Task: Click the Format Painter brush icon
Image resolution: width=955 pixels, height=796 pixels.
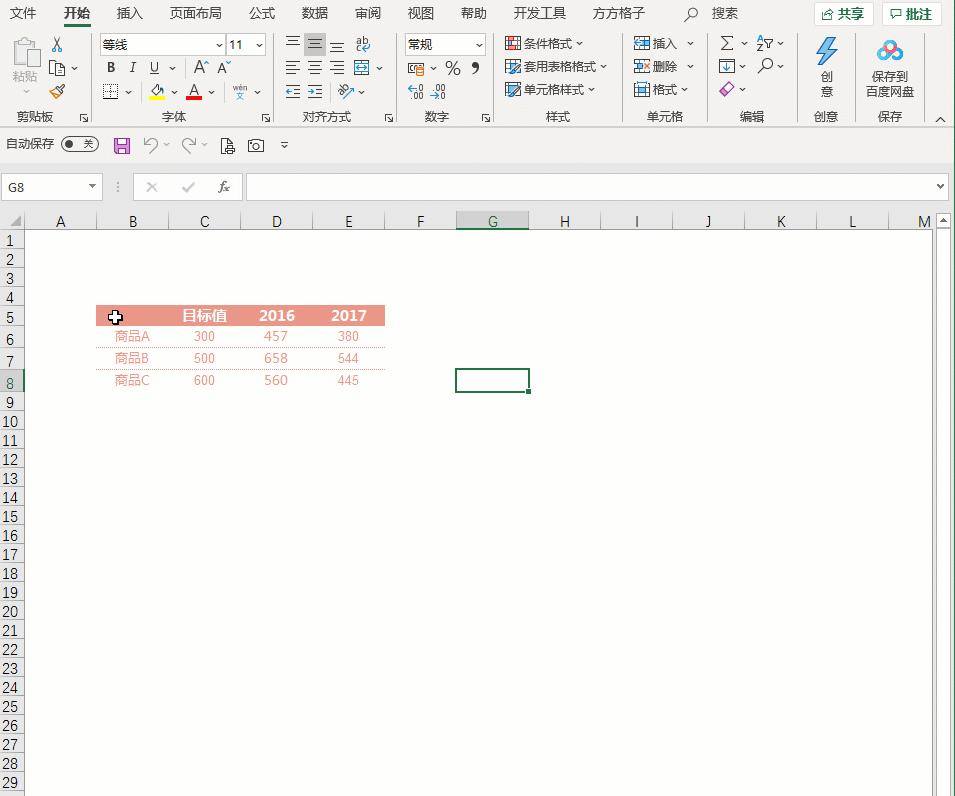Action: (x=57, y=92)
